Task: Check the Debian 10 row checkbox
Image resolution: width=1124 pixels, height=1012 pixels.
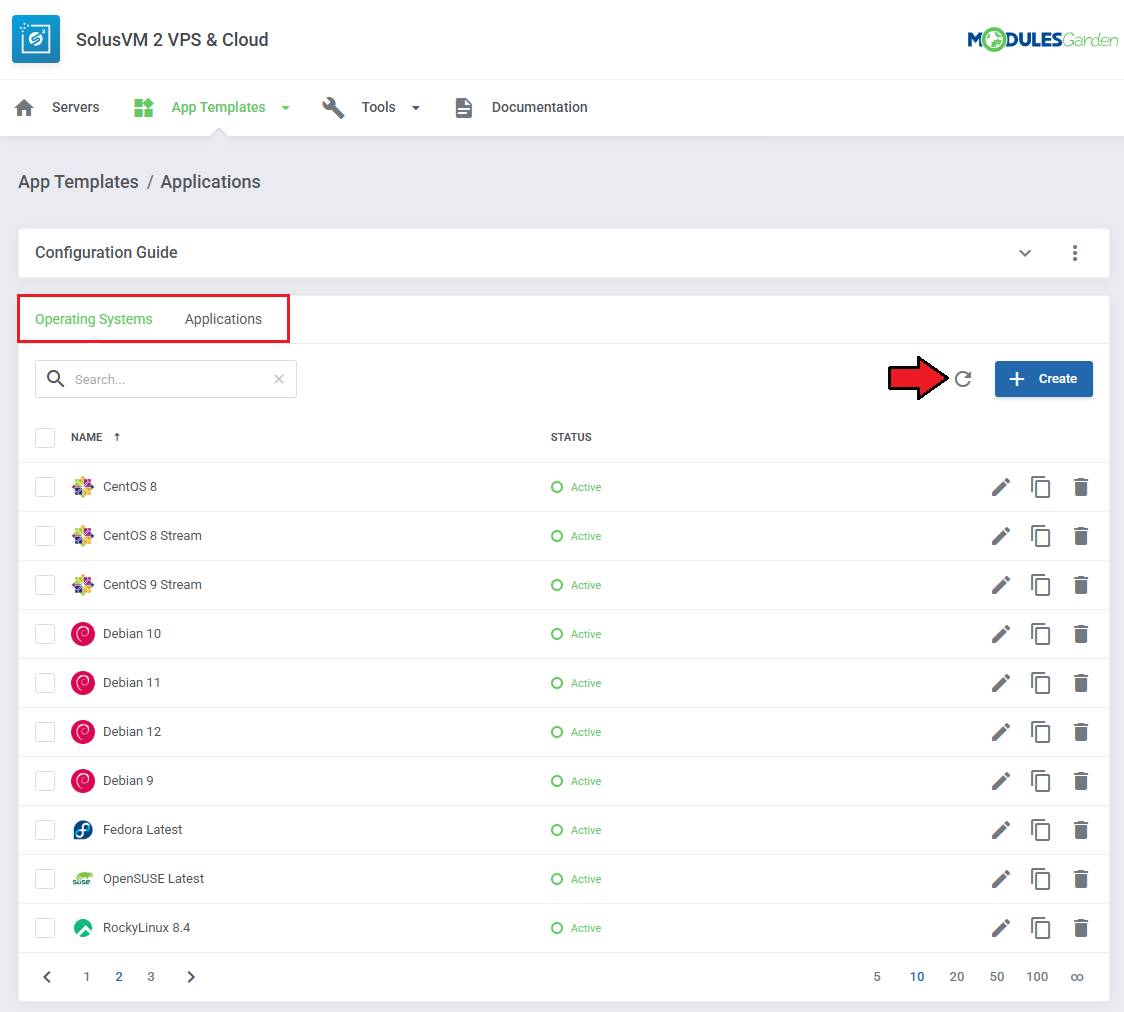Action: pyautogui.click(x=45, y=634)
